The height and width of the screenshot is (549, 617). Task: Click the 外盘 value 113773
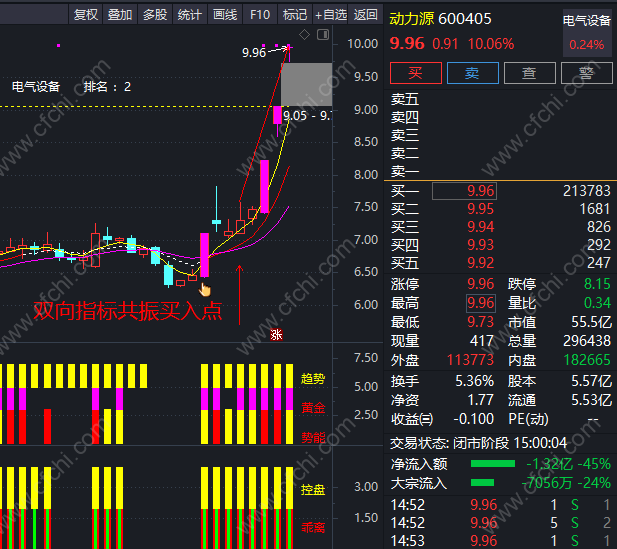[470, 360]
